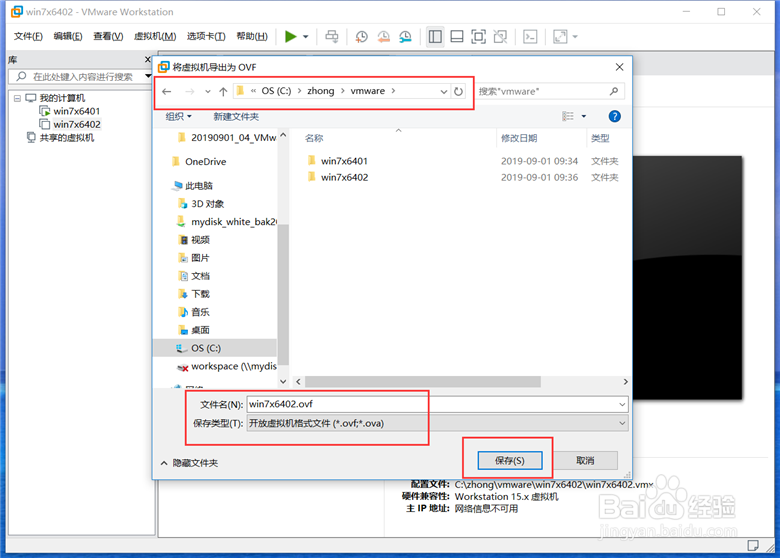Screen dimensions: 780x558
Task: Open the 帮助(H) menu
Action: click(x=252, y=36)
